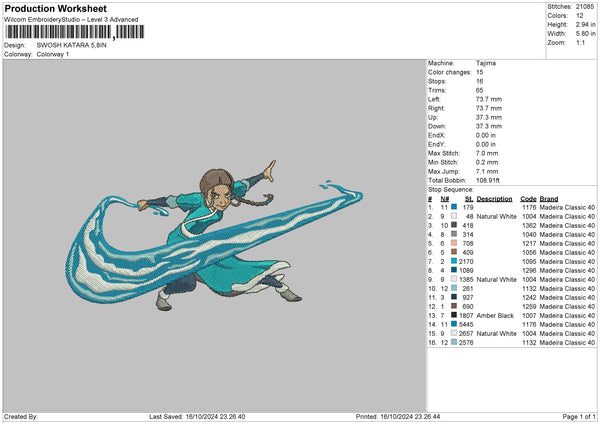Click the Katara swoosh embroidery design preview
The height and width of the screenshot is (424, 600).
214,235
